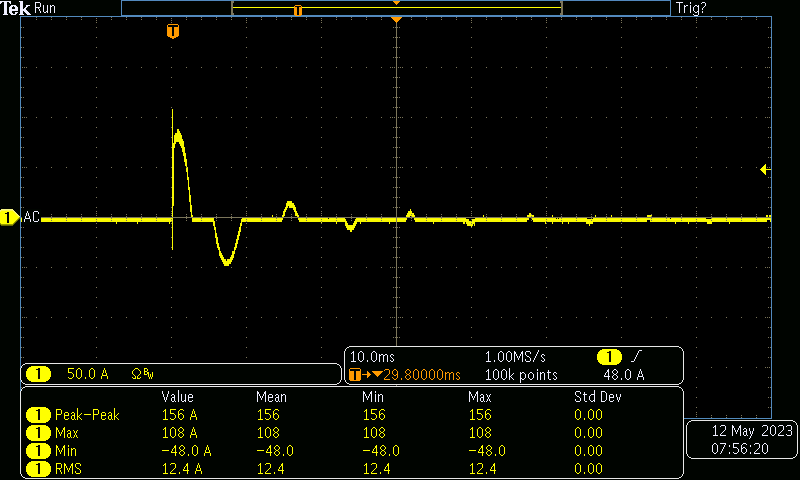Open the 10.0ms horizontal scale readout
Viewport: 800px width, 480px height.
(374, 357)
